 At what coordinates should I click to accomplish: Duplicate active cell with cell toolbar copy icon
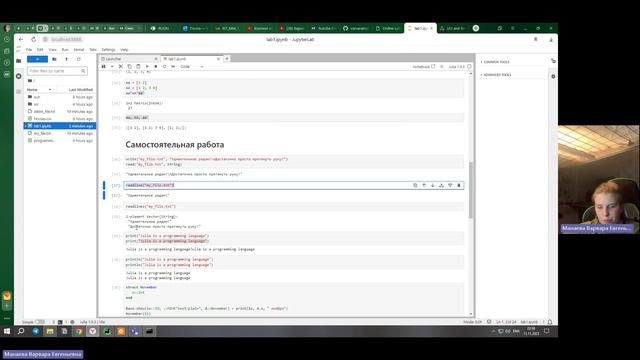tap(415, 185)
